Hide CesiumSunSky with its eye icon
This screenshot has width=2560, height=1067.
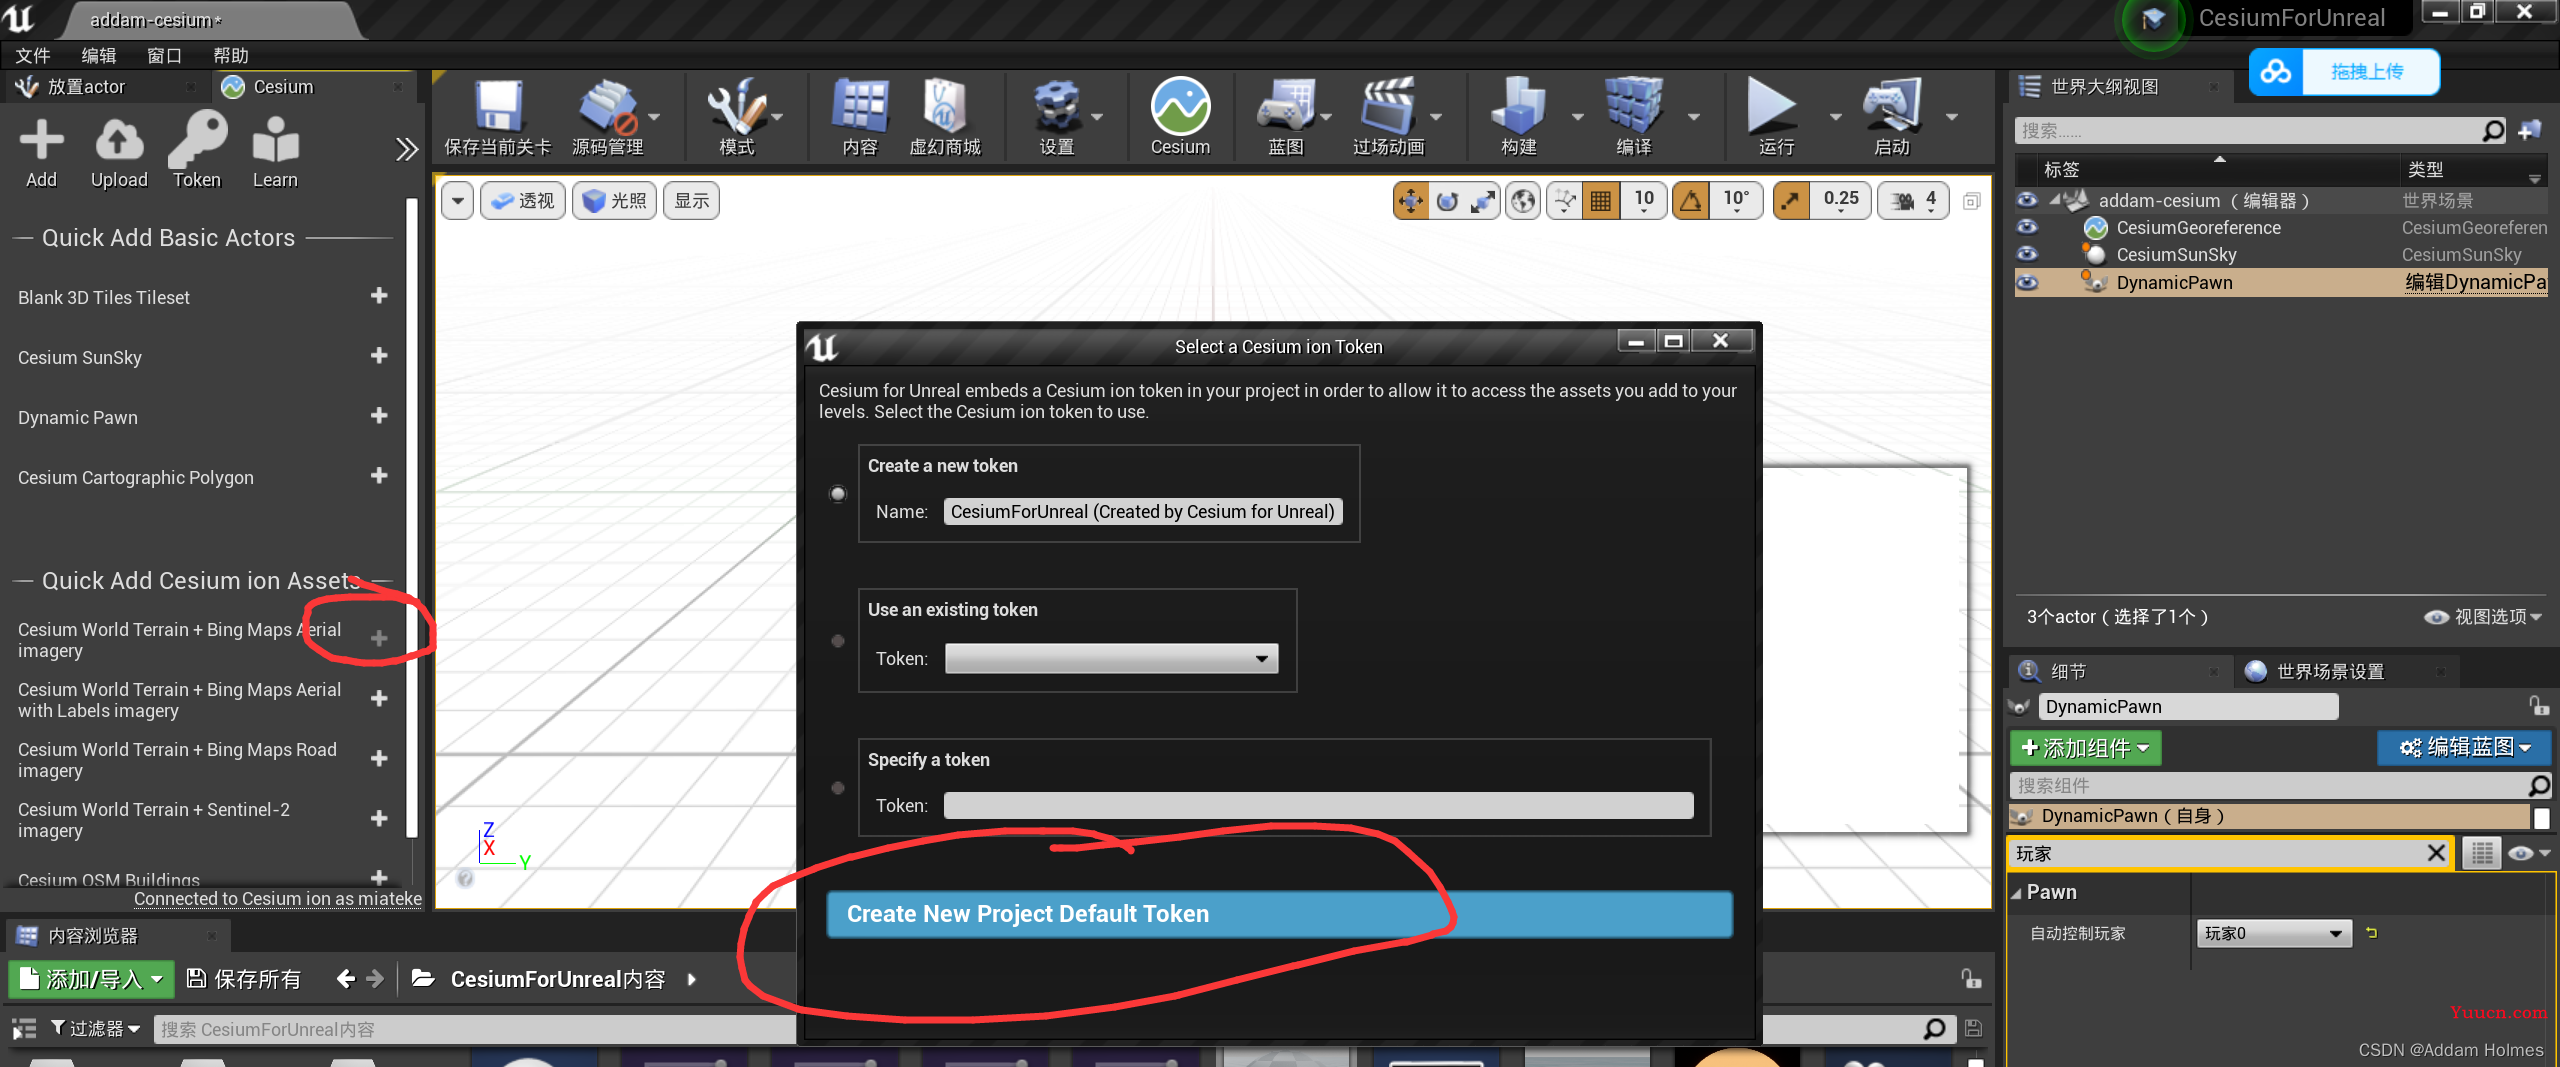coord(2027,254)
